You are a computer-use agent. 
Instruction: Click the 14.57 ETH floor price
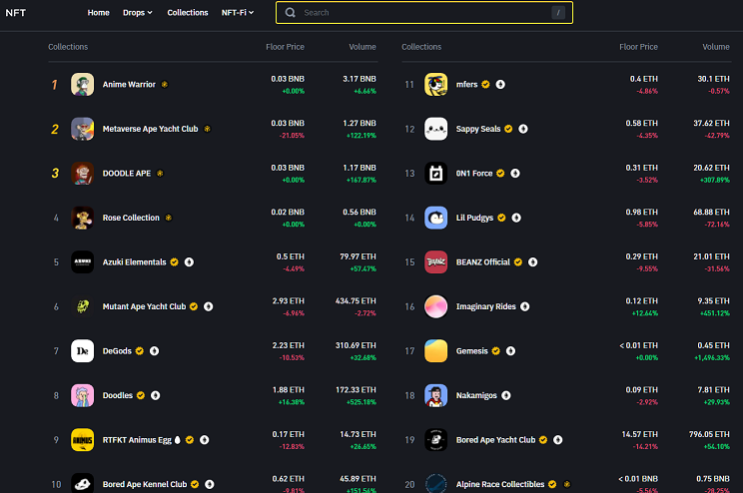pos(640,434)
